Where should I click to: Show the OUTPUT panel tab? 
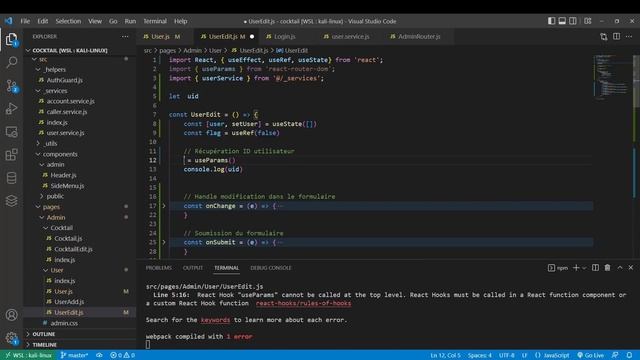point(193,268)
